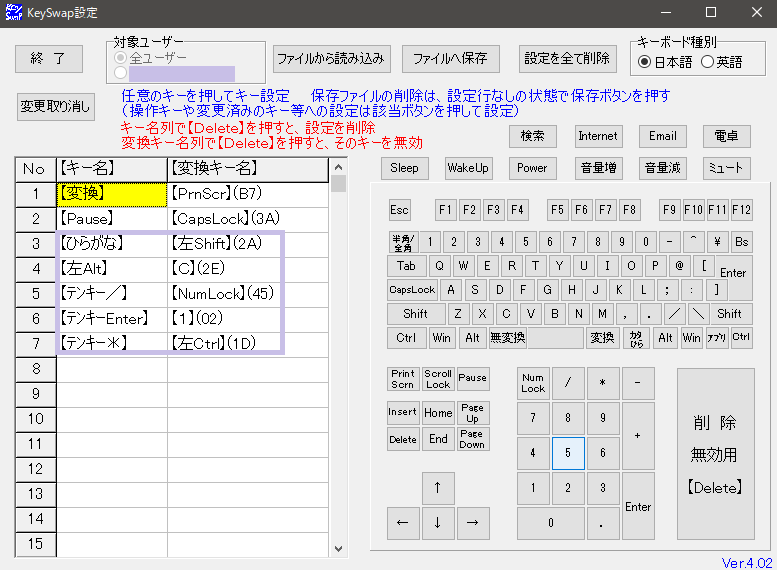The height and width of the screenshot is (570, 777).
Task: Select the 英語 keyboard type
Action: tap(722, 62)
